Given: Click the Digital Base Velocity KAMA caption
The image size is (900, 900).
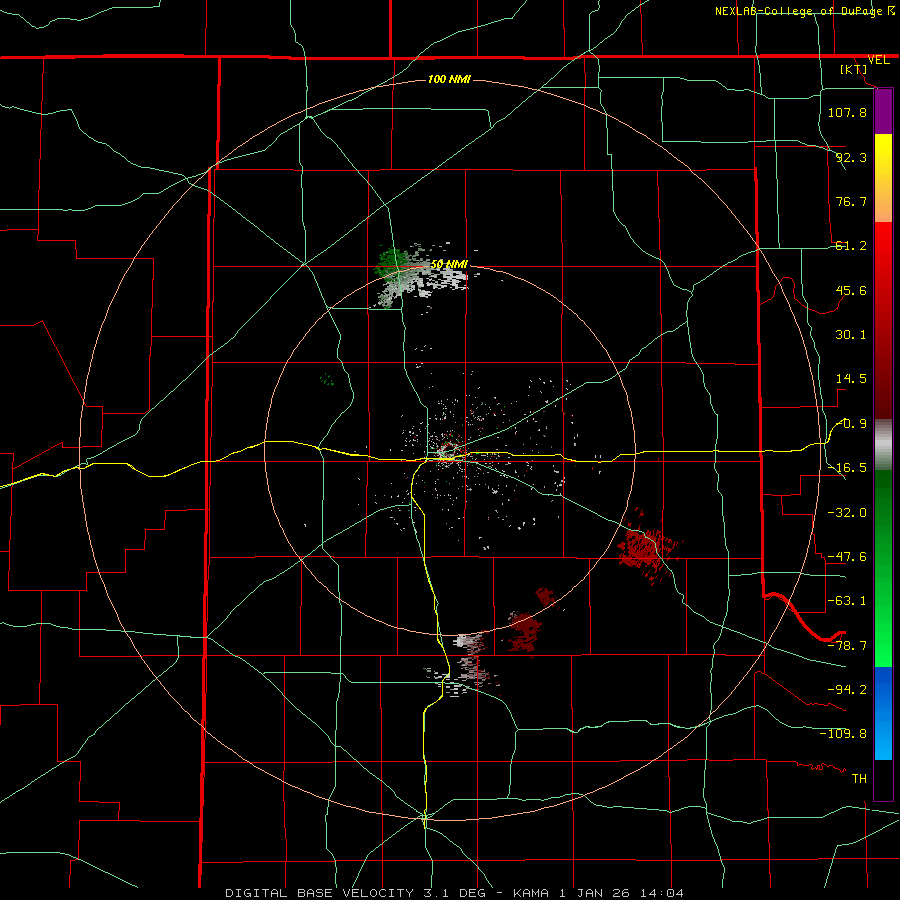Looking at the screenshot, I should (x=454, y=893).
